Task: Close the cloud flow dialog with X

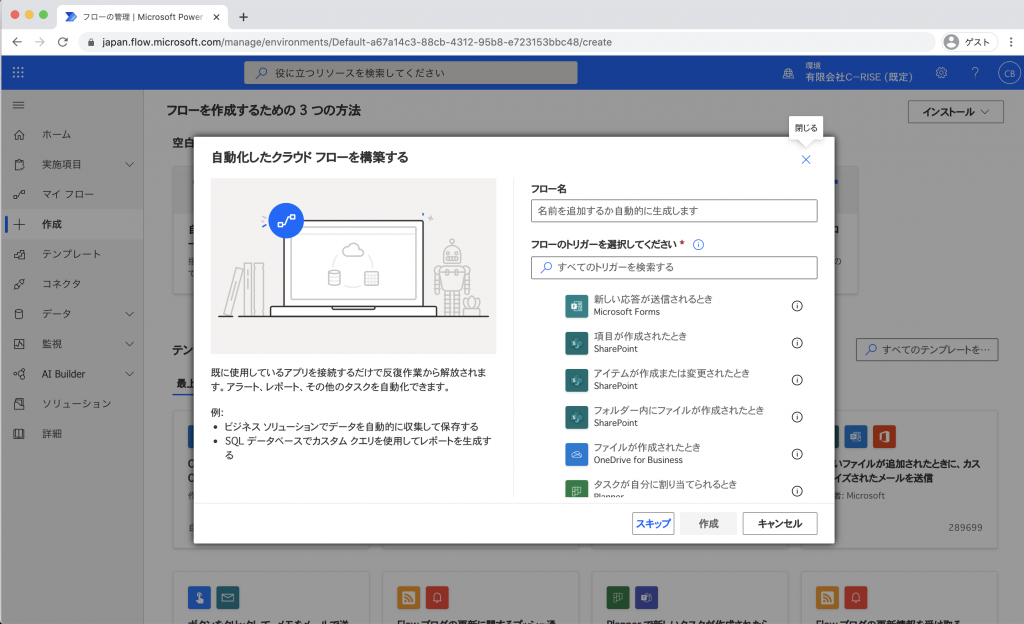Action: pos(806,160)
